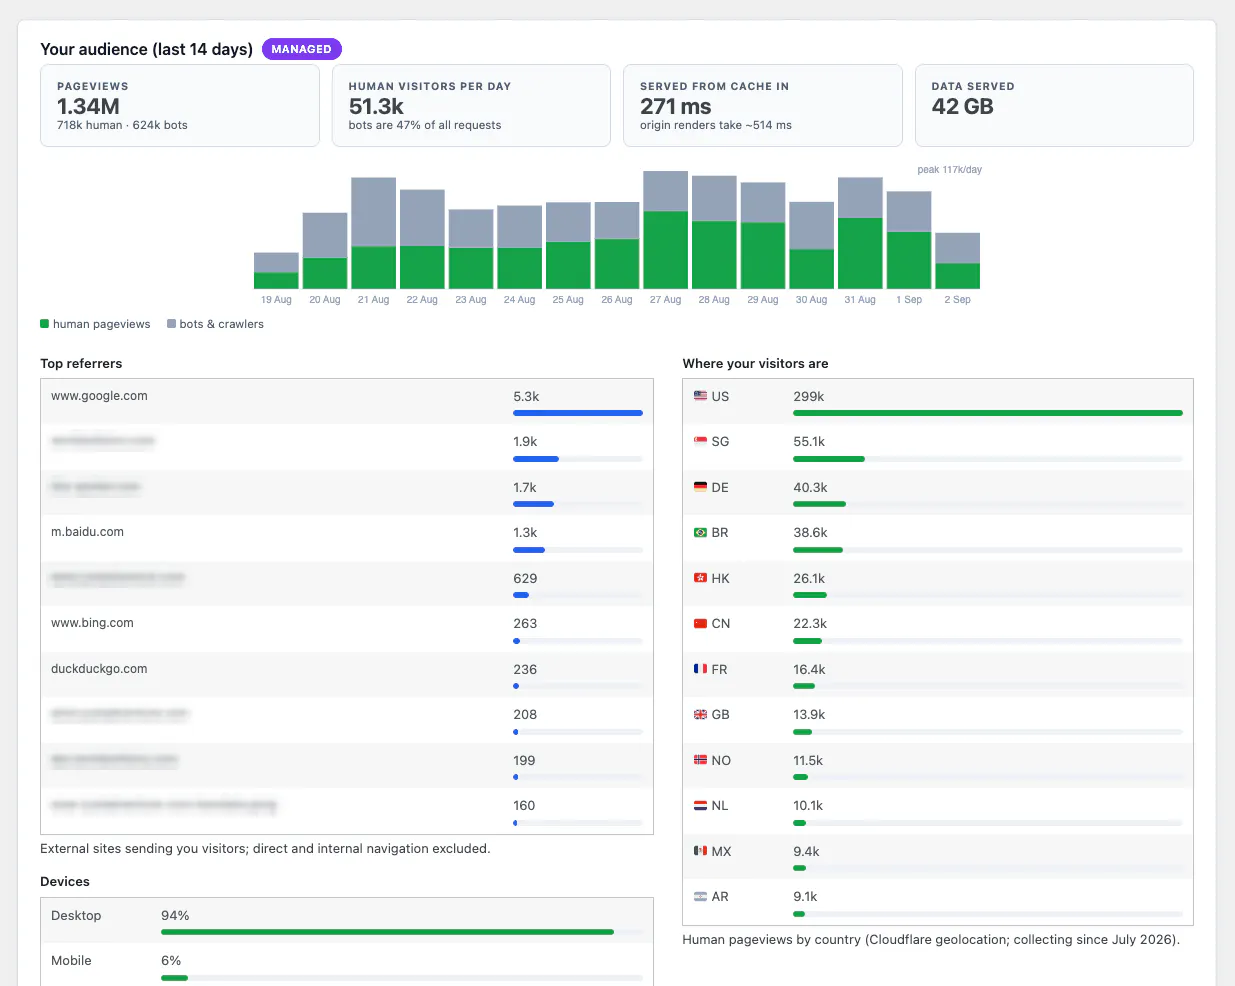The width and height of the screenshot is (1235, 986).
Task: Open the Data served 42 GB card
Action: 1054,106
